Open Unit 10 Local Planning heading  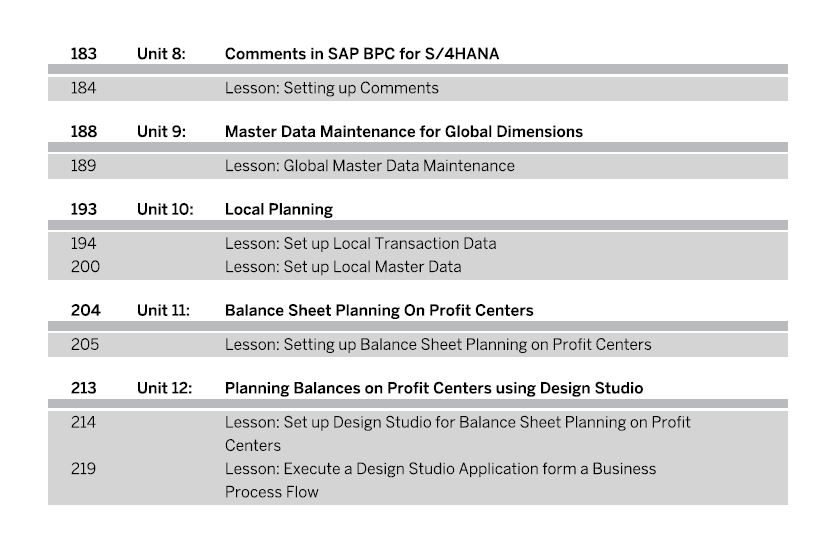pos(279,210)
